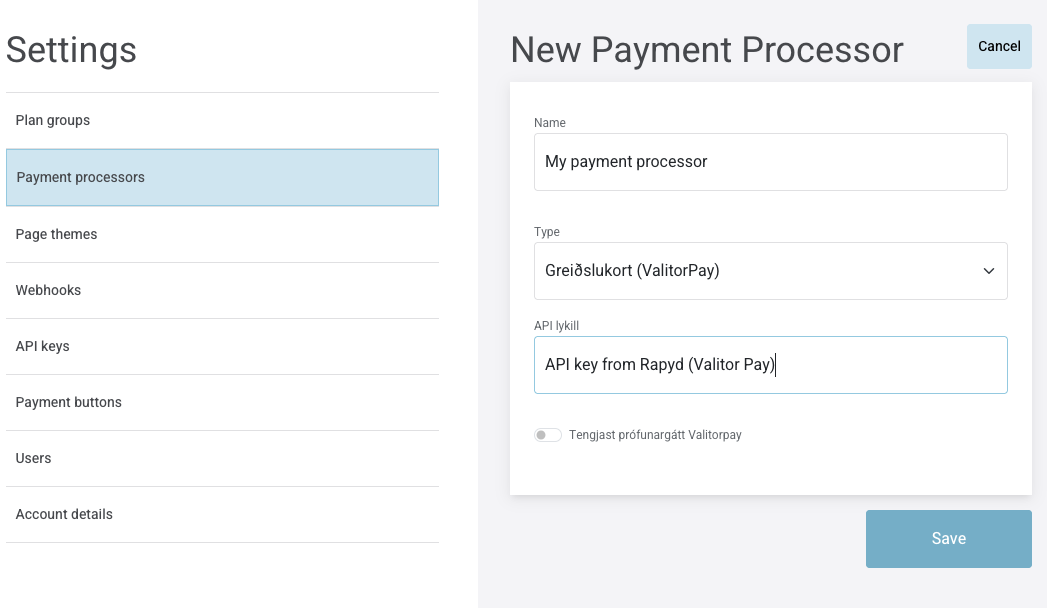Toggle Tengjast prófunargátt Valitorpay switch
This screenshot has width=1047, height=608.
548,435
